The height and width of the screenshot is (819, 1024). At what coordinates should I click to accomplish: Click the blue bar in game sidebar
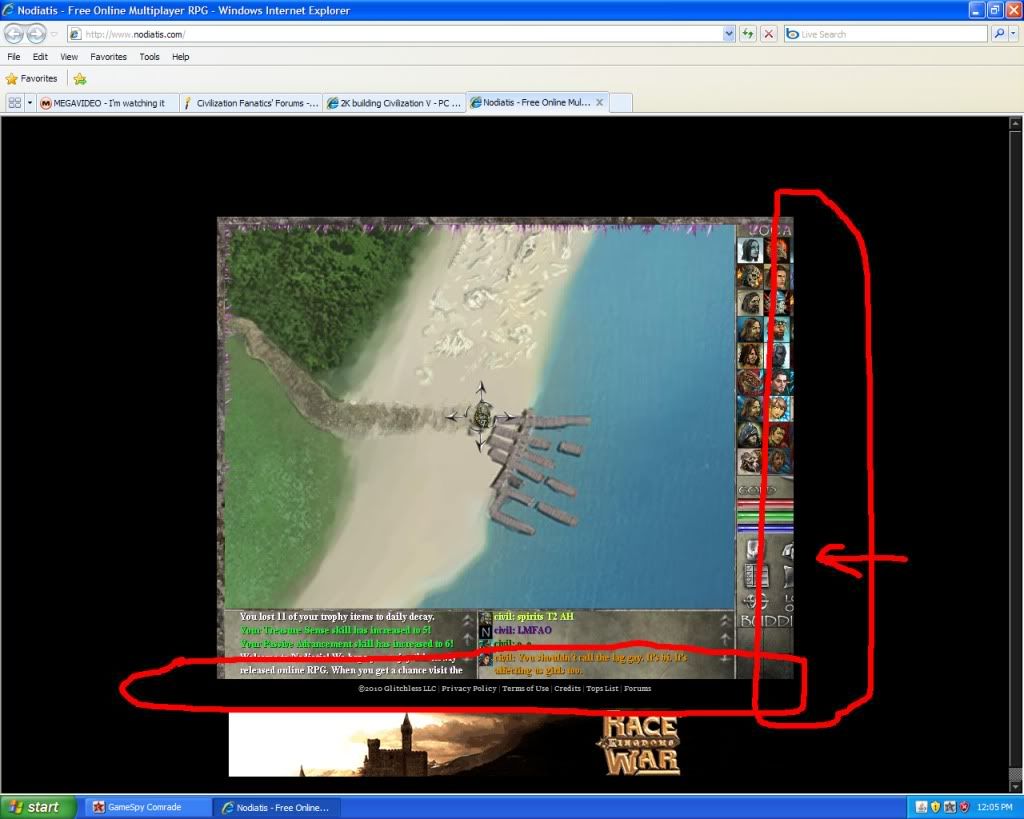point(765,528)
